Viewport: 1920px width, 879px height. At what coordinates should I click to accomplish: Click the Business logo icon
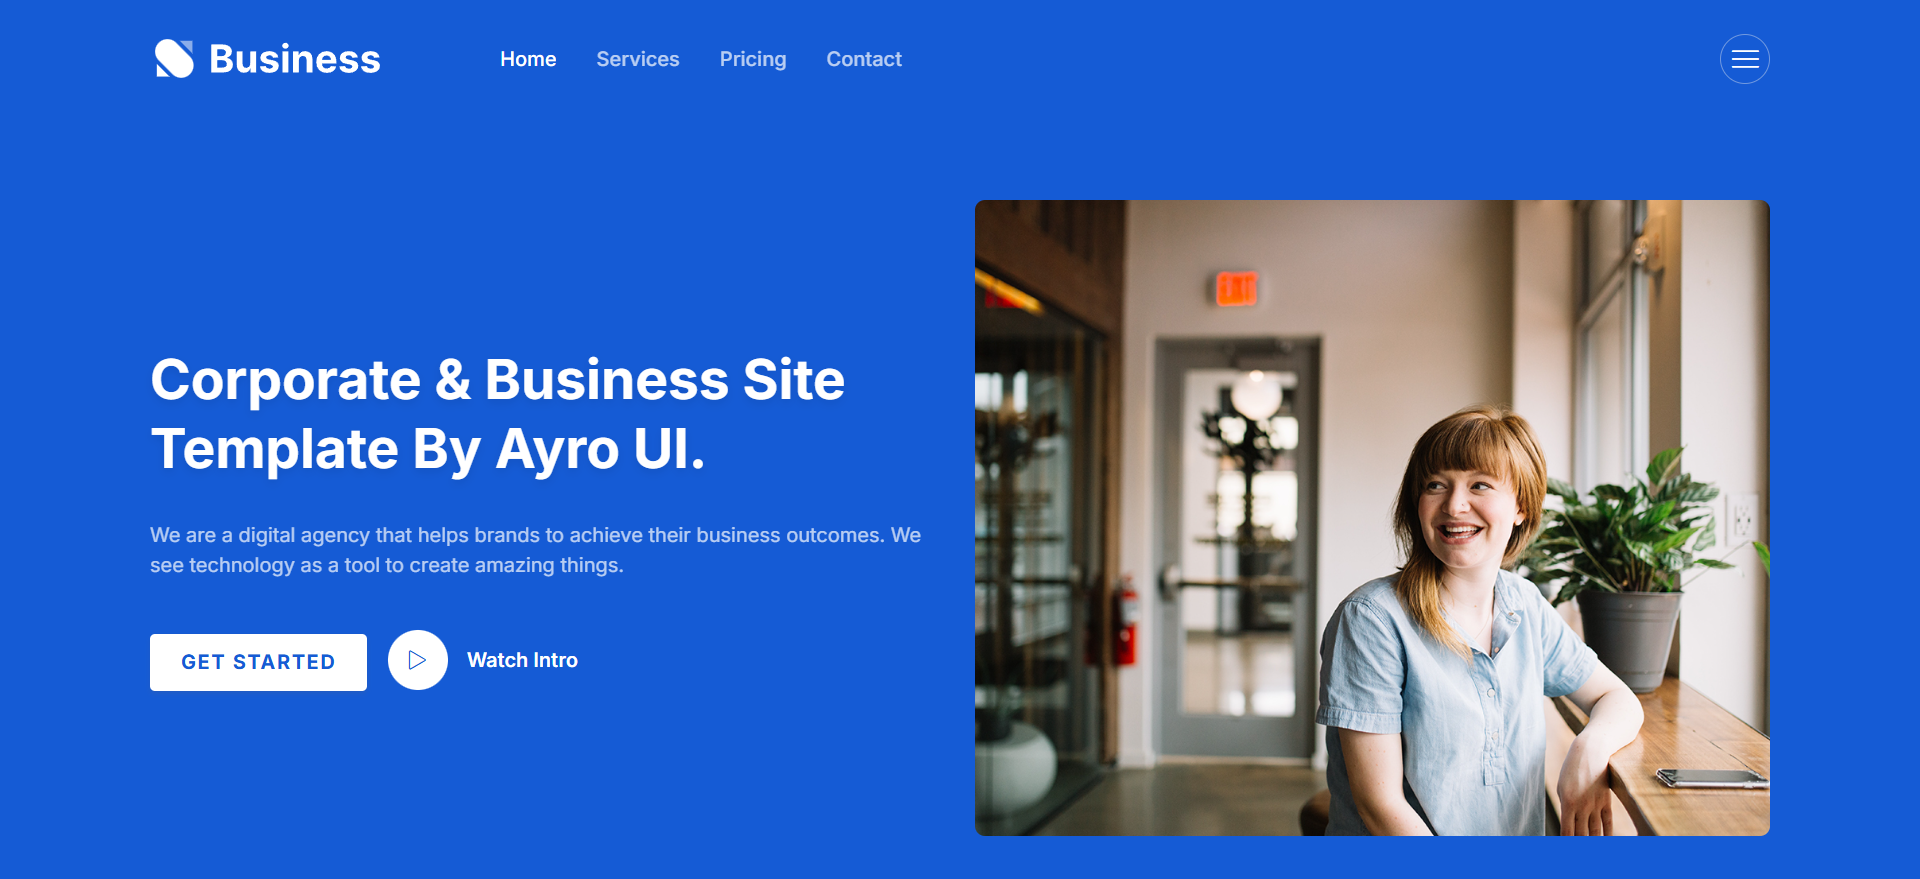174,59
